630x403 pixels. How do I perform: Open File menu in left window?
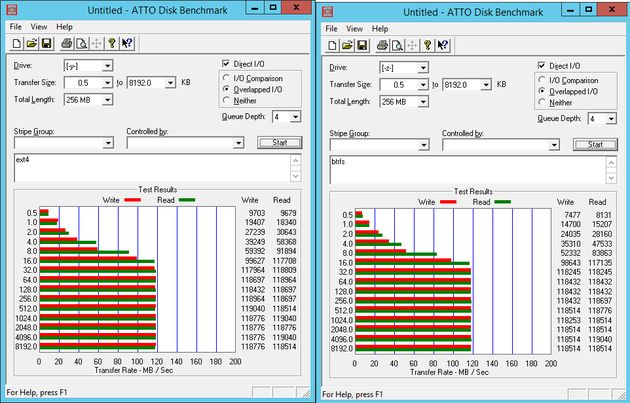(x=16, y=27)
